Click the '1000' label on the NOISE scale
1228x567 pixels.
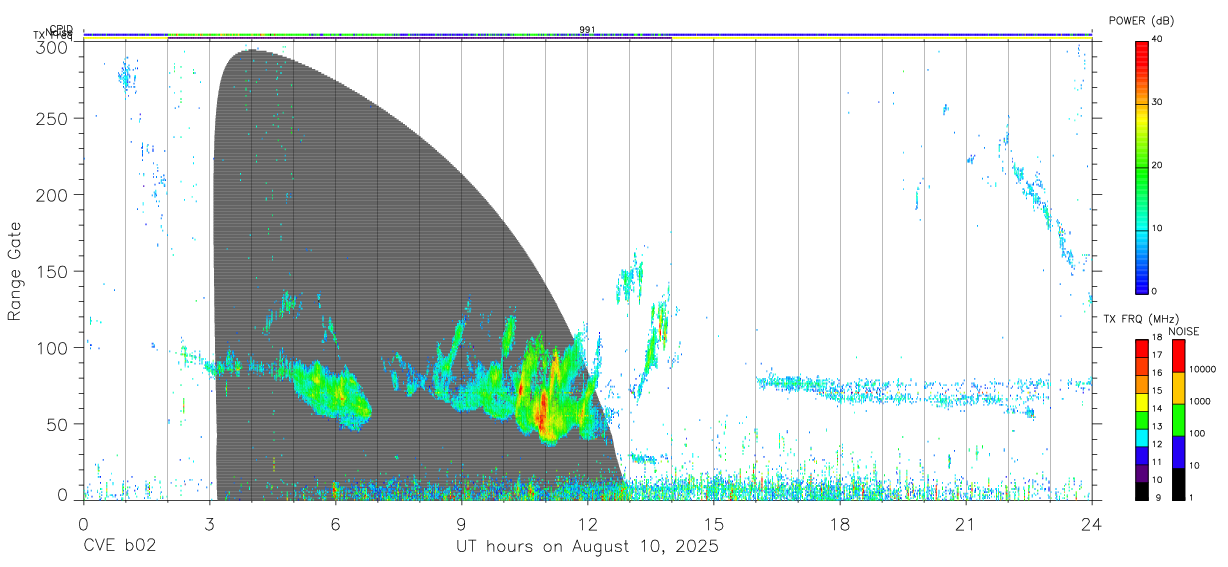pyautogui.click(x=1201, y=402)
